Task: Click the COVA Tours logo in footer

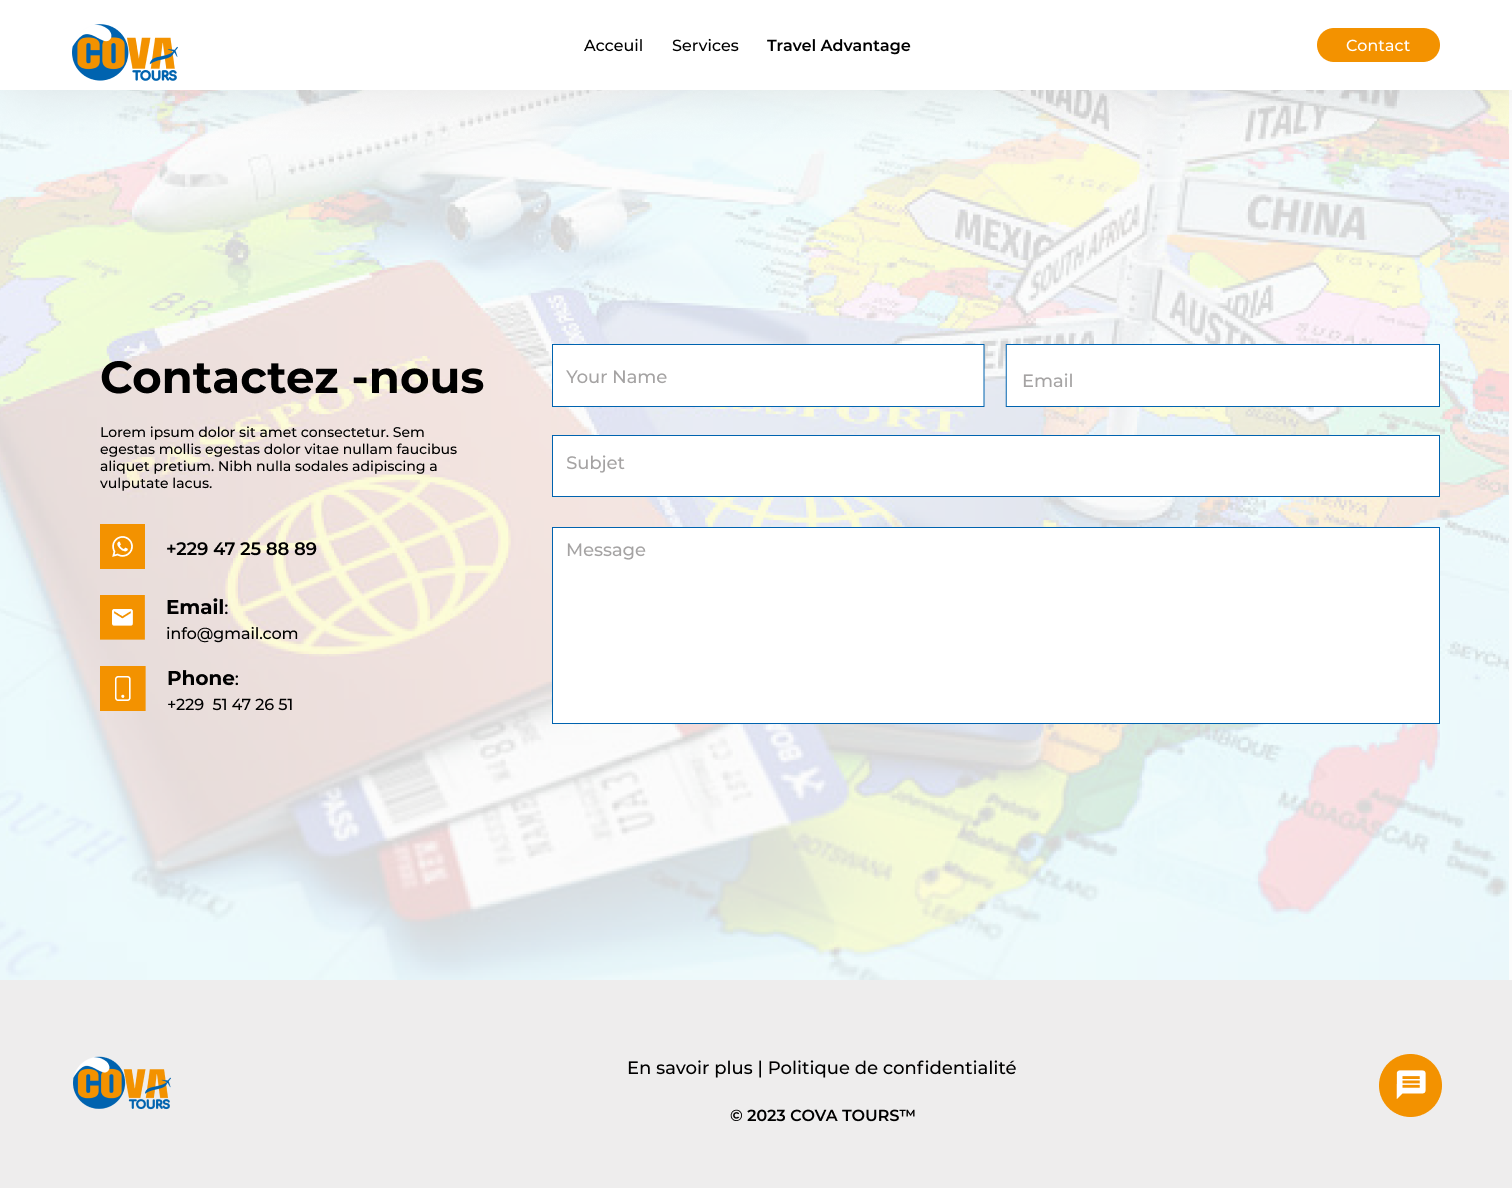Action: click(122, 1084)
